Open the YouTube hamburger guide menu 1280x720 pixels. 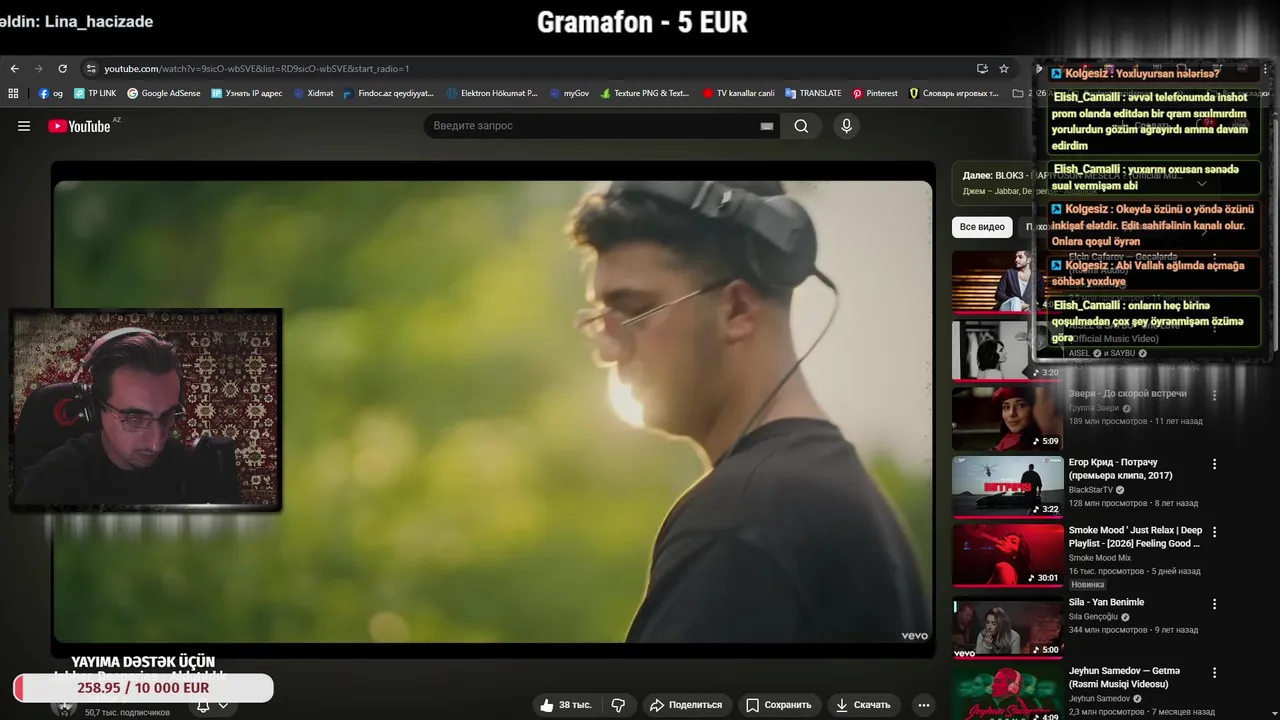24,126
